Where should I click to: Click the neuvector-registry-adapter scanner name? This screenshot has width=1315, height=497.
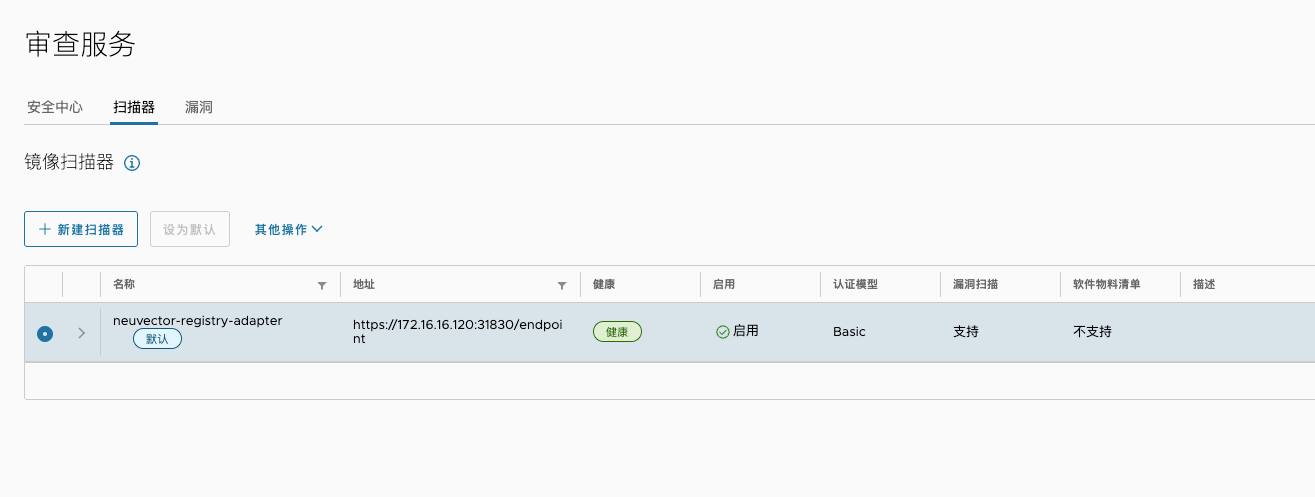(x=198, y=321)
